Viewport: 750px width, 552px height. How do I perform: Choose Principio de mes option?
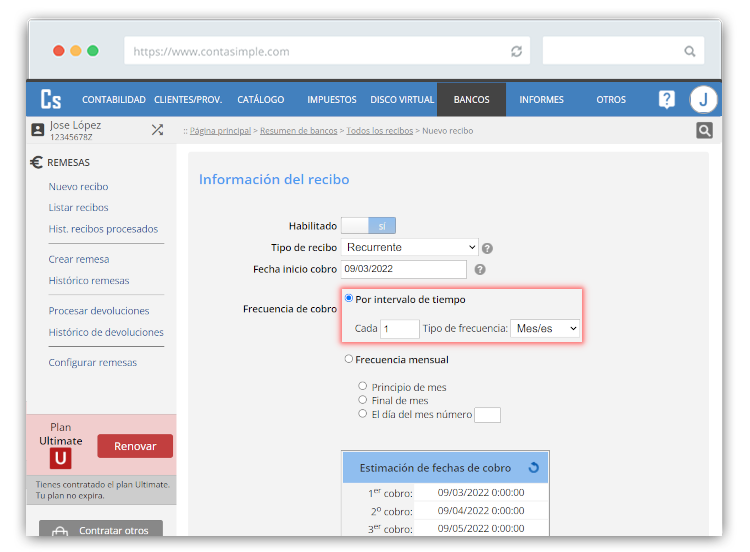(363, 386)
